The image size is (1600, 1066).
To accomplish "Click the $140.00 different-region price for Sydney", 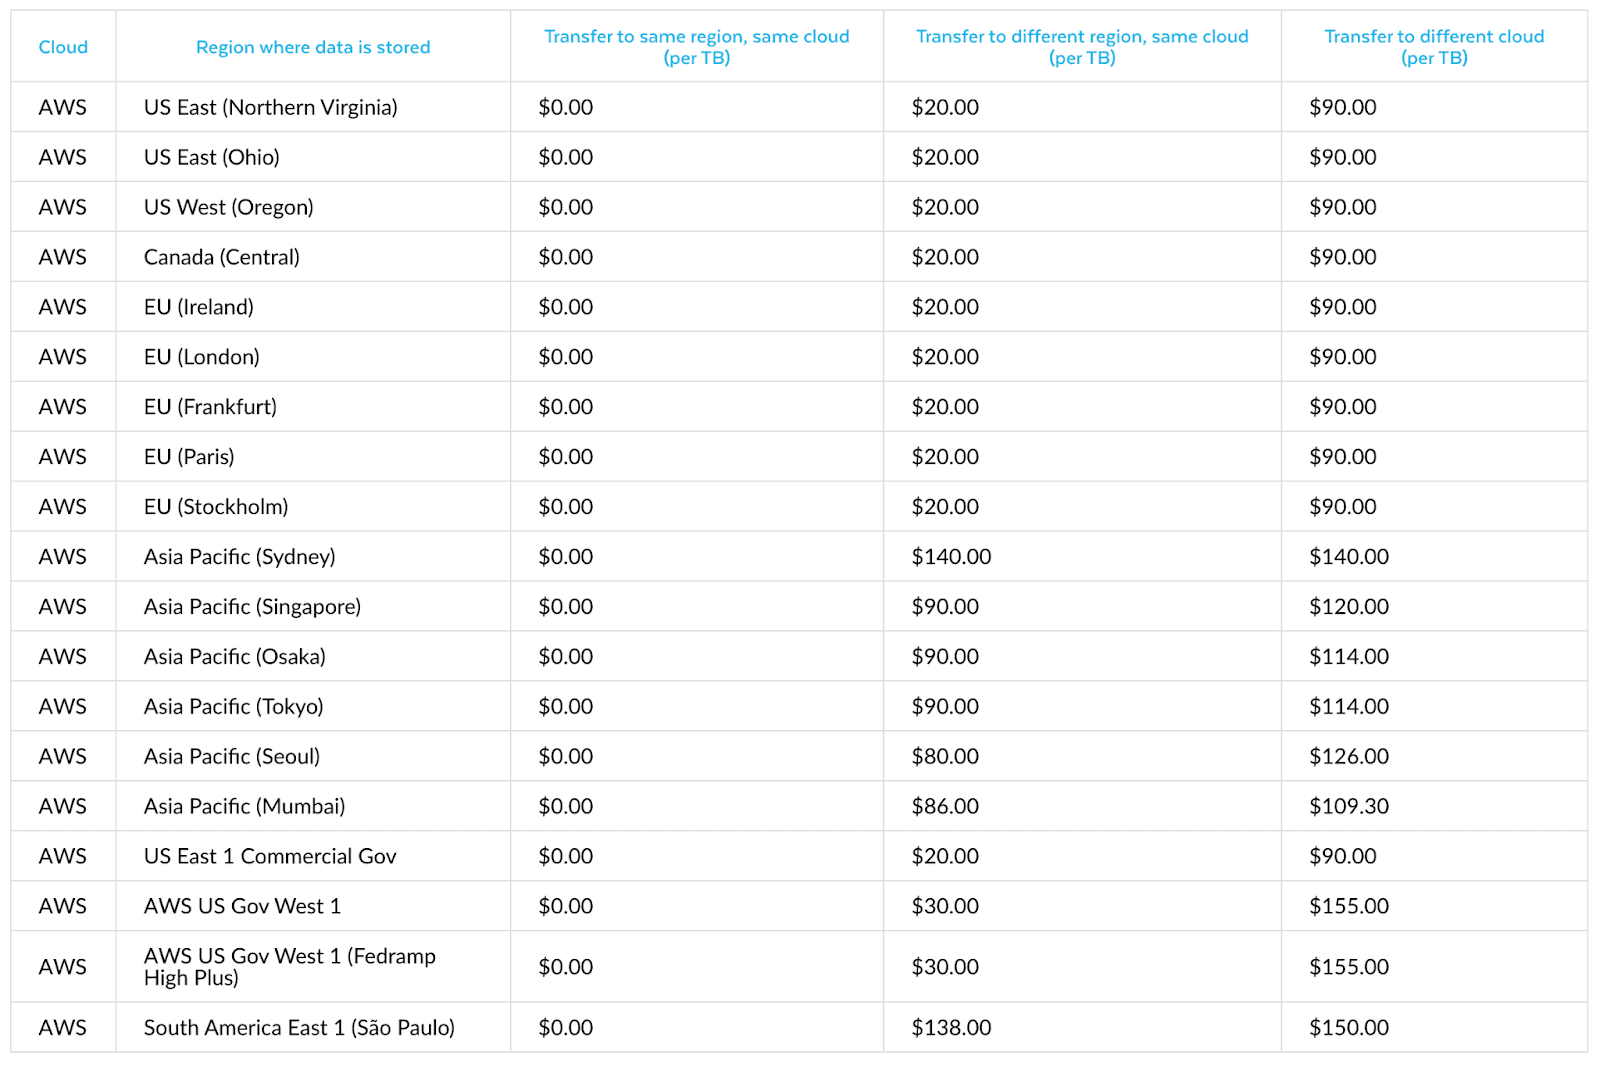I will coord(951,557).
